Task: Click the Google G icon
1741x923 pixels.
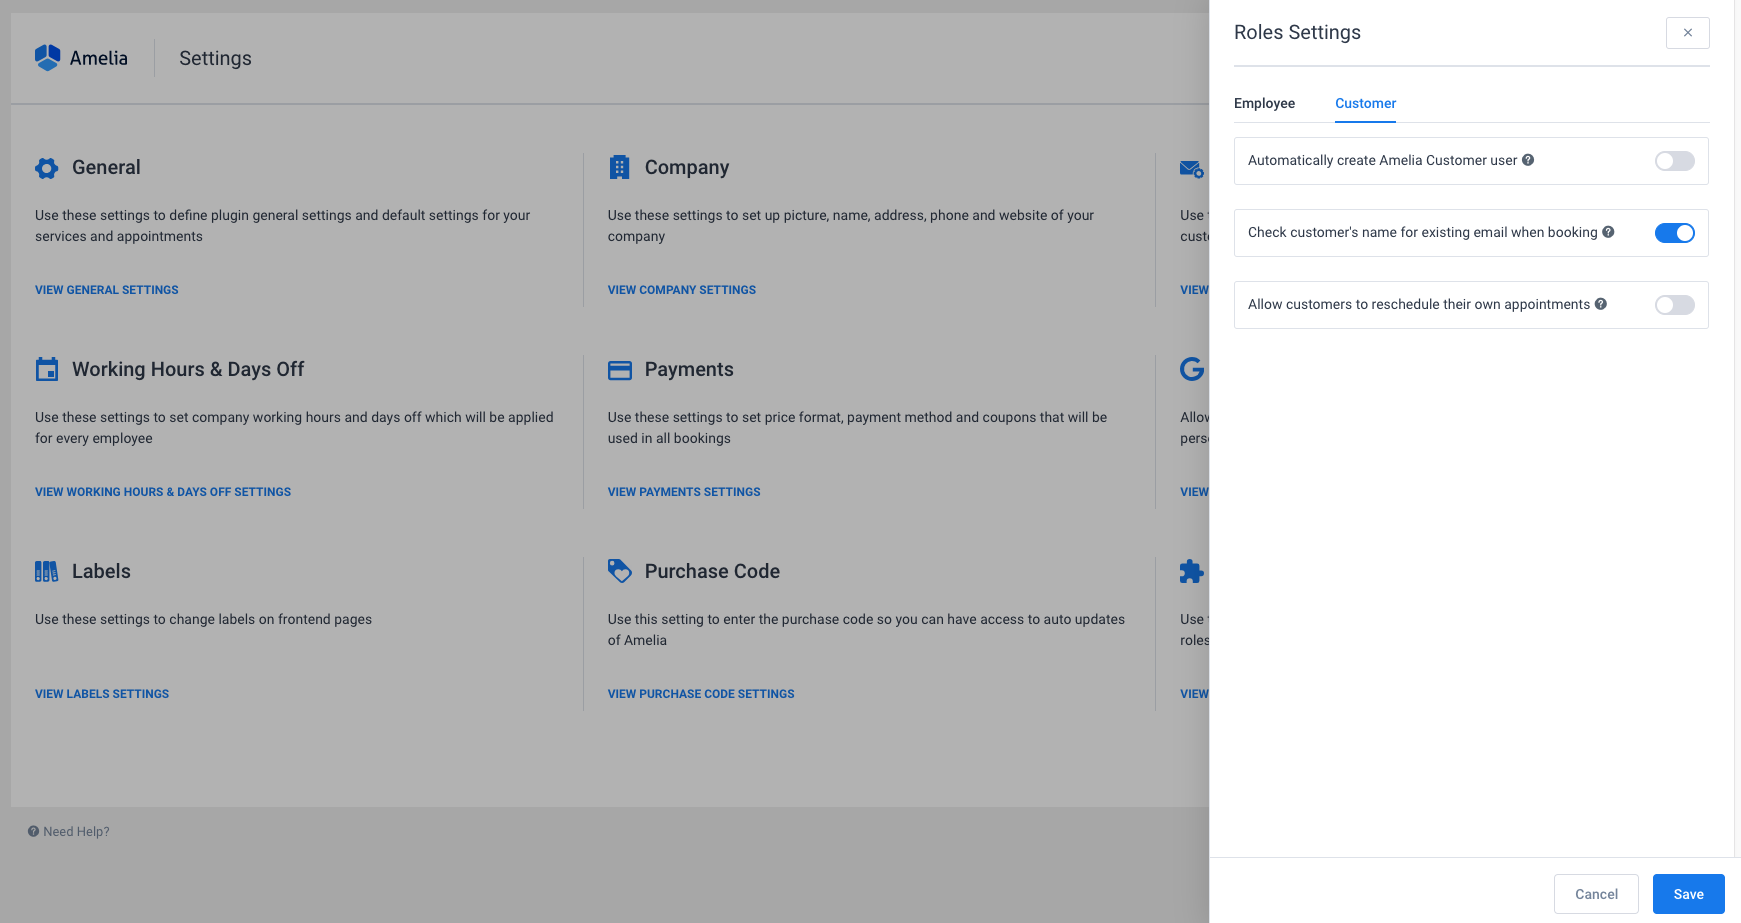Action: pos(1192,369)
